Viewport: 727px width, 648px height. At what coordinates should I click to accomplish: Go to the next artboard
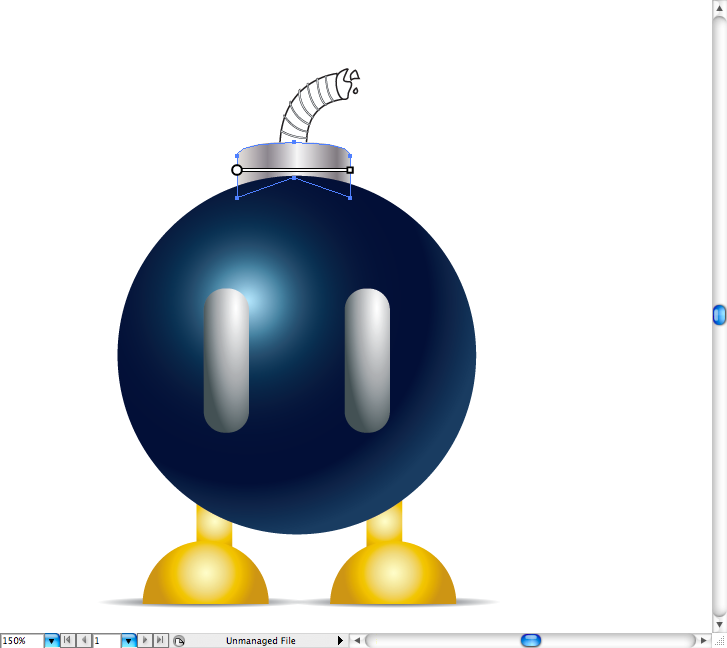click(x=144, y=640)
